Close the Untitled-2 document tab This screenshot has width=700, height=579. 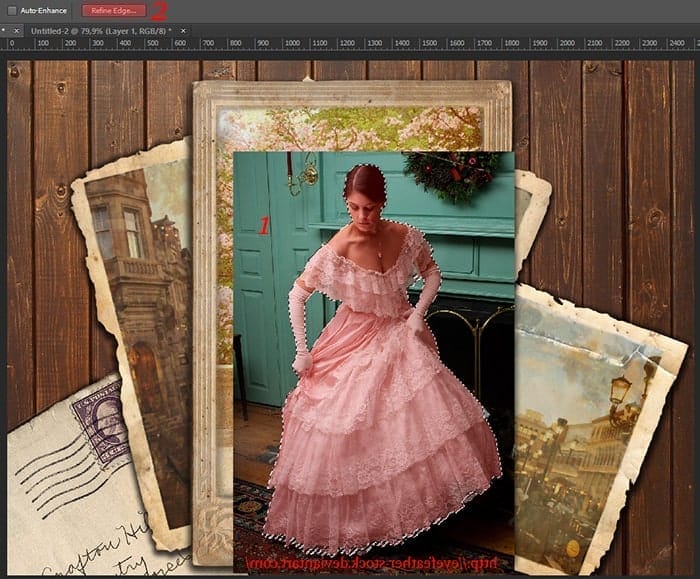(183, 31)
